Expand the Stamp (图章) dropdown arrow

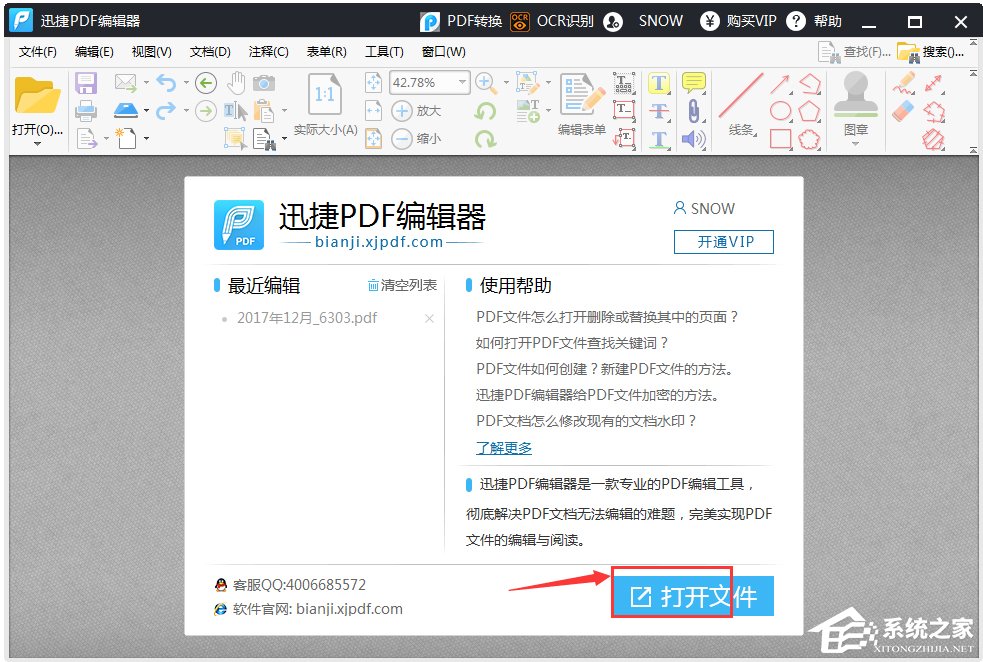pos(856,144)
